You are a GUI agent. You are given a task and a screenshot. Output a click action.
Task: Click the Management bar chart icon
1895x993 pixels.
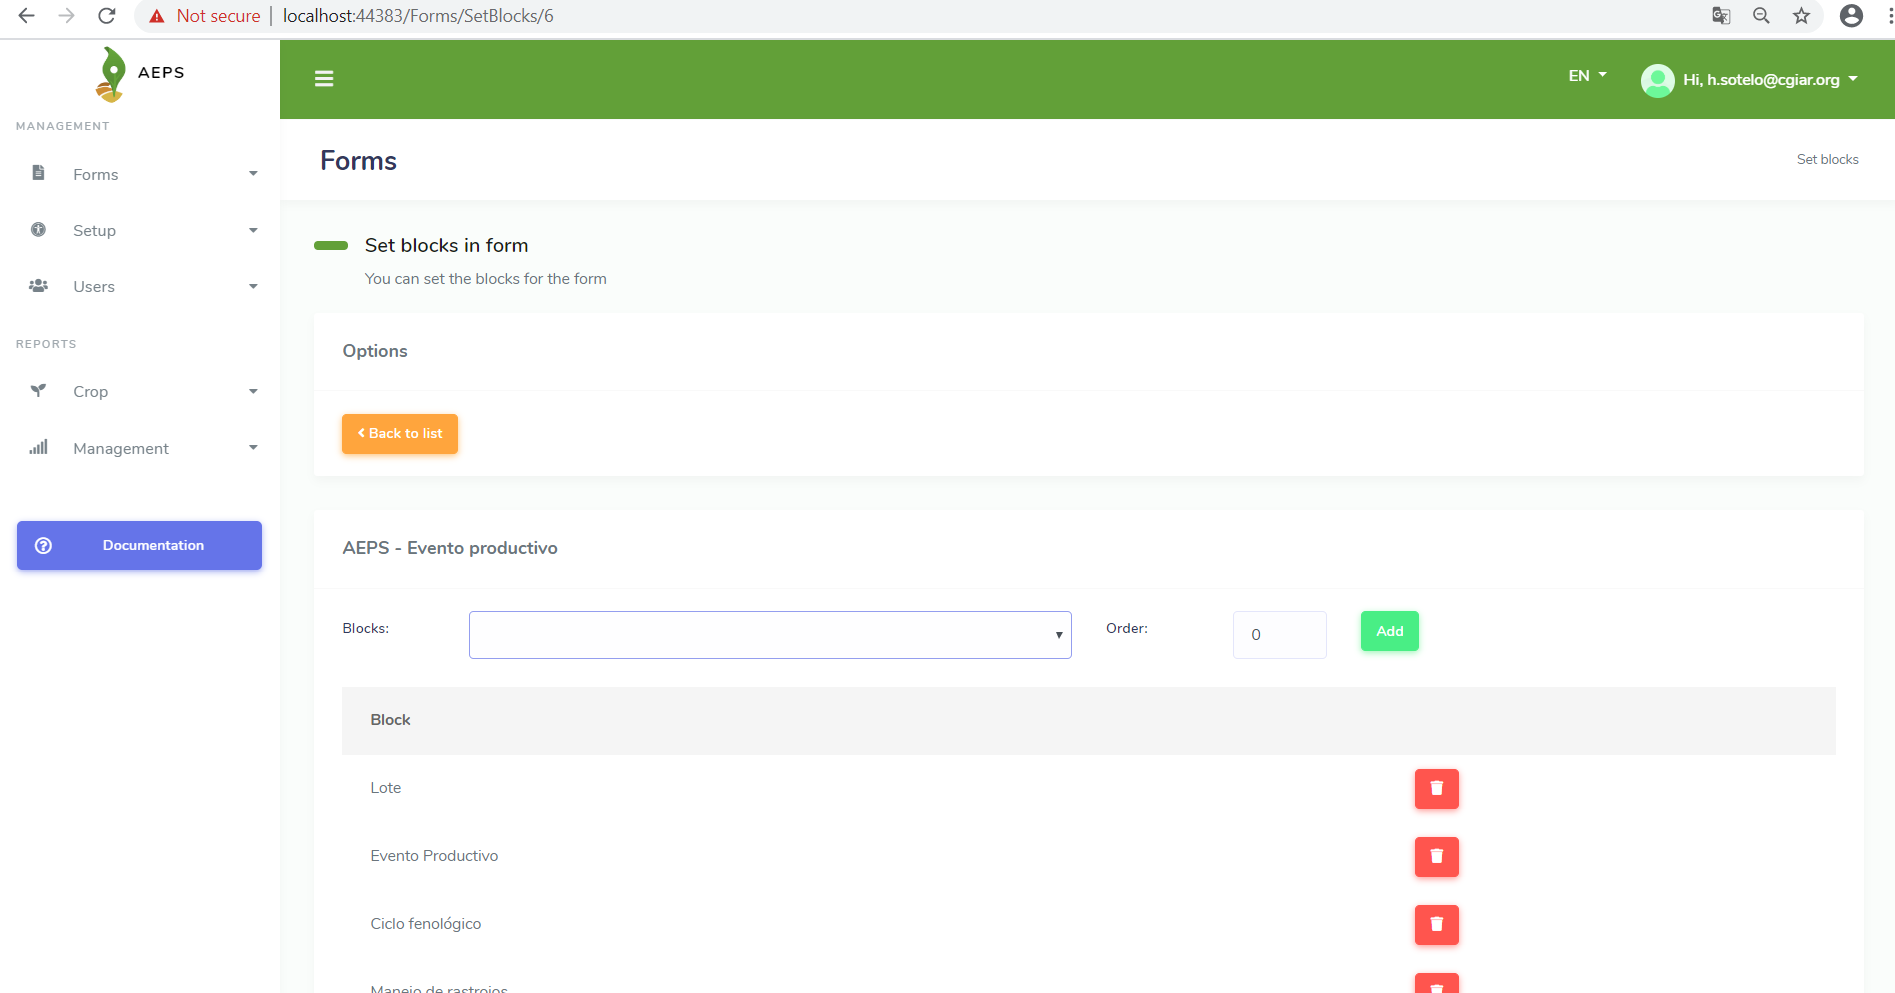[x=38, y=447]
